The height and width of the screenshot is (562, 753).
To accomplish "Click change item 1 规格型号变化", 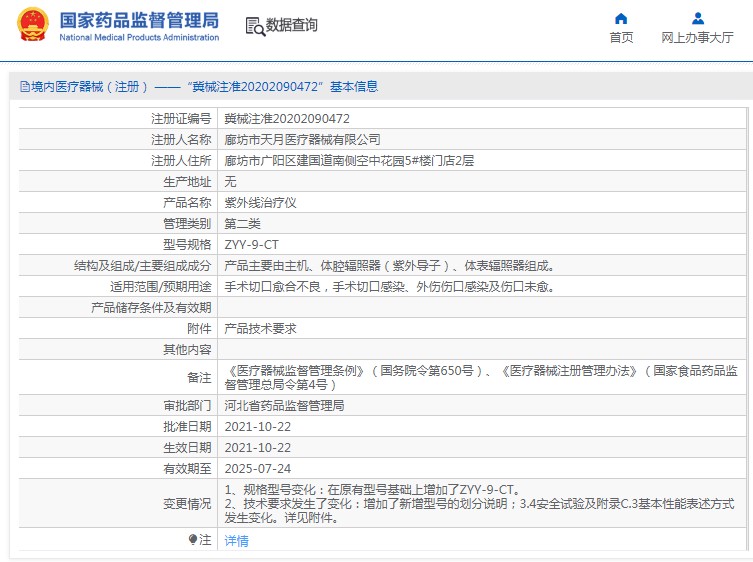I will (373, 490).
